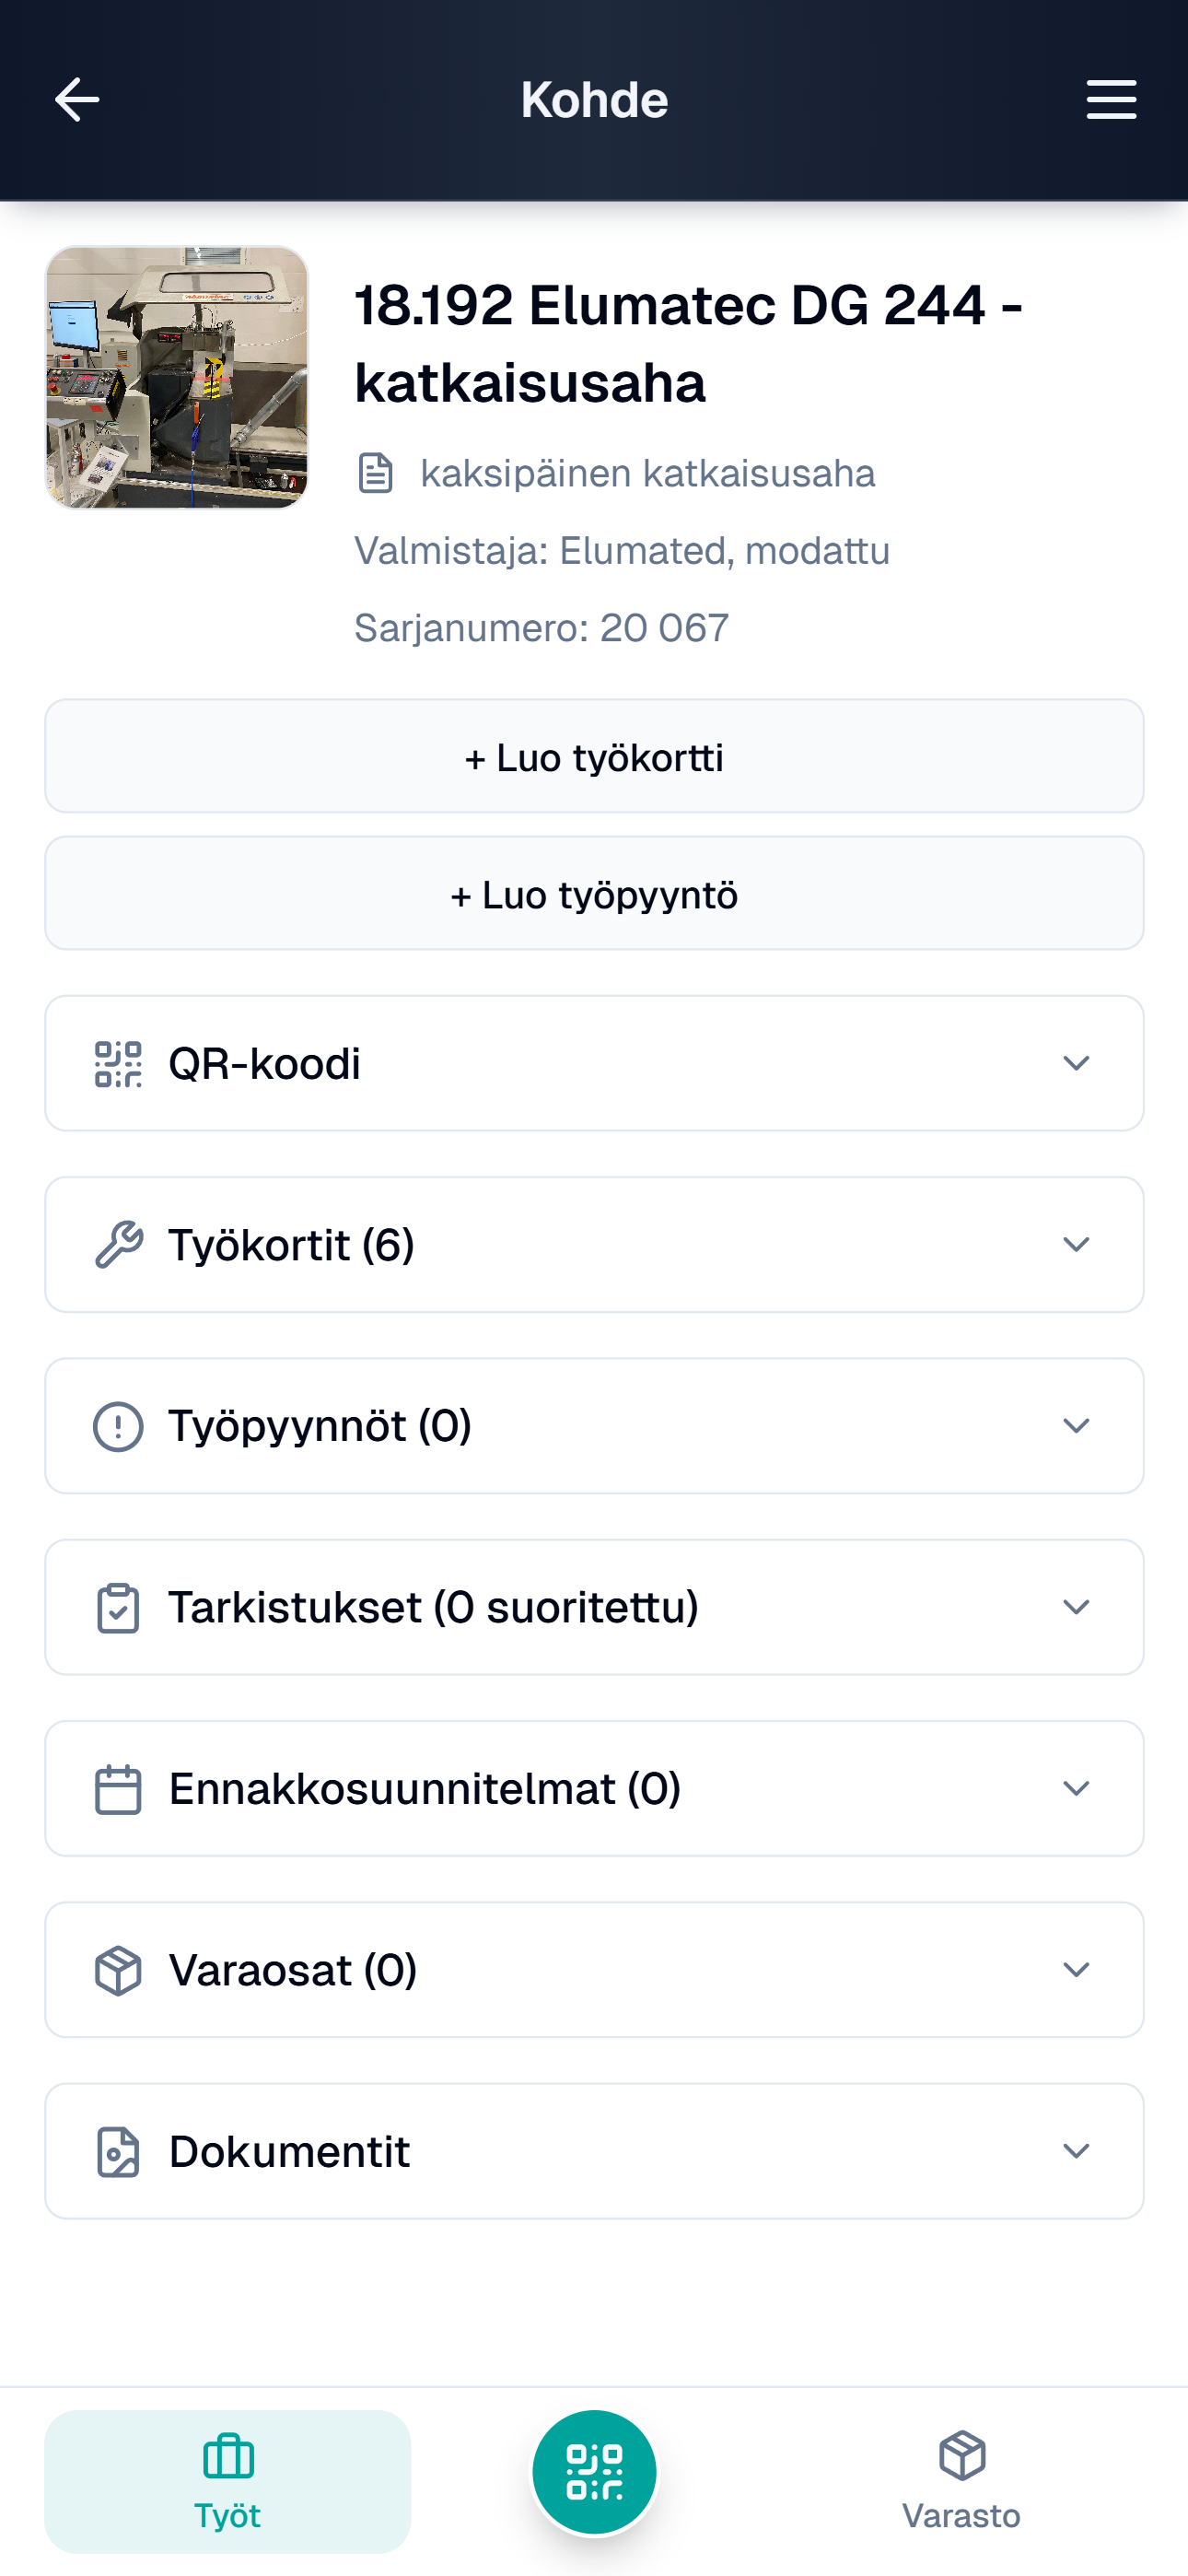Screen dimensions: 1188x2576
Task: Click the calendar icon by Ennakkosuunnitelmat
Action: coord(118,1789)
